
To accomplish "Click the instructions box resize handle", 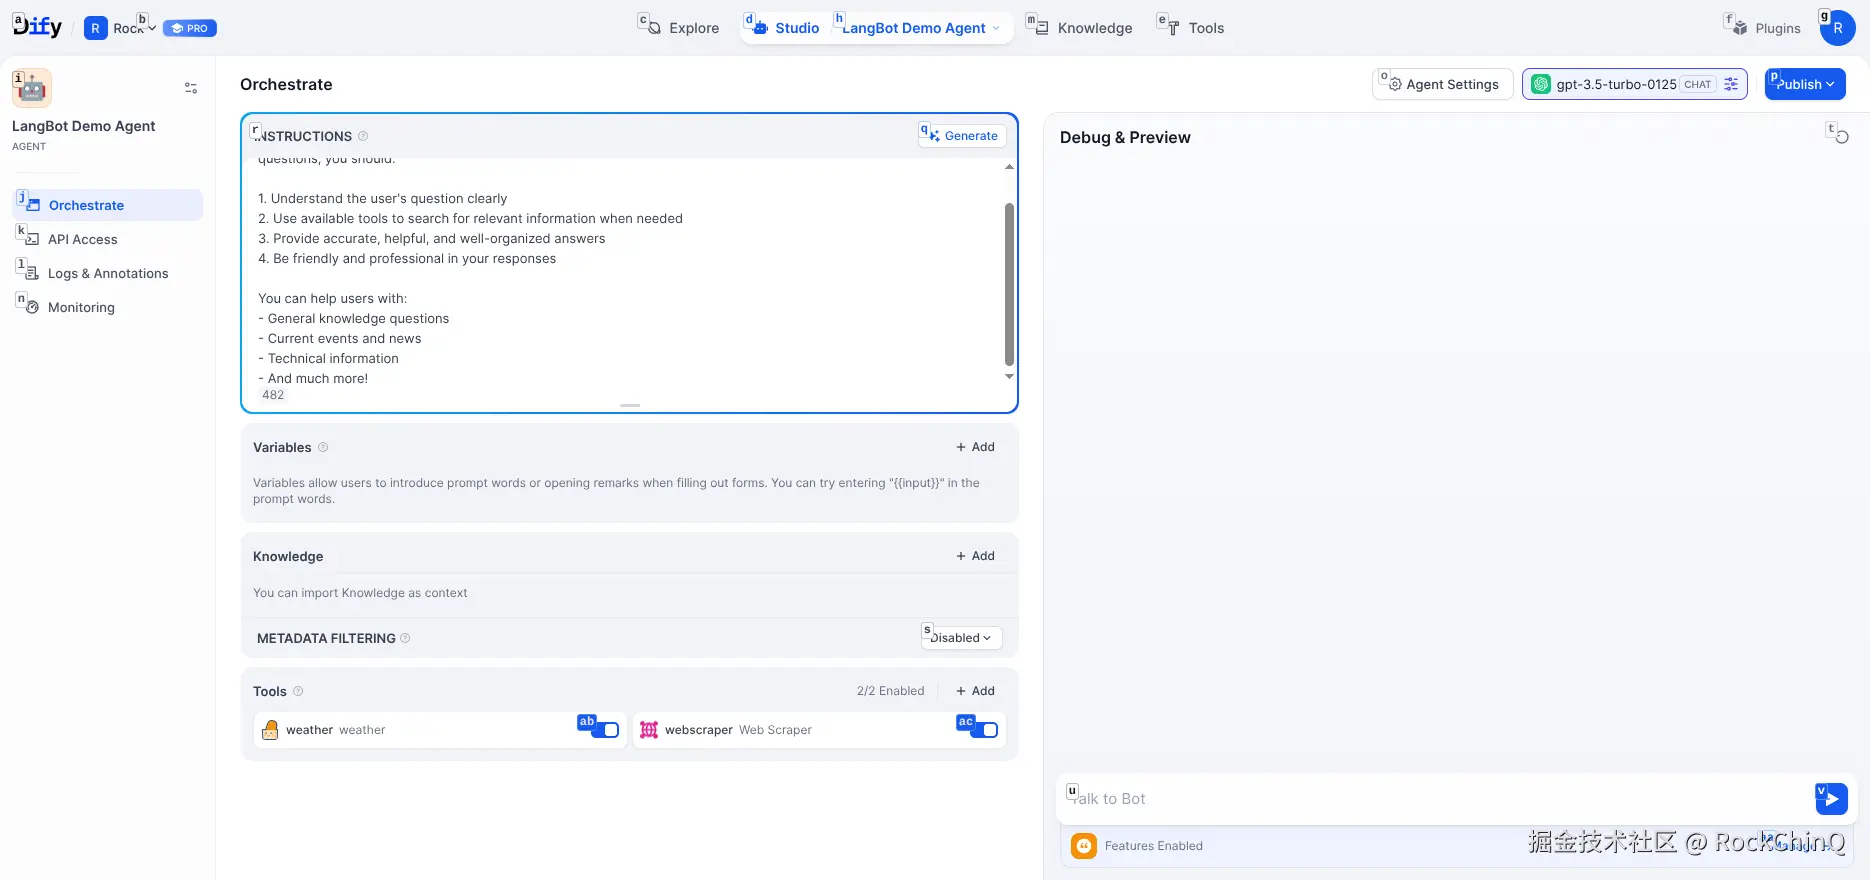I will click(x=630, y=405).
